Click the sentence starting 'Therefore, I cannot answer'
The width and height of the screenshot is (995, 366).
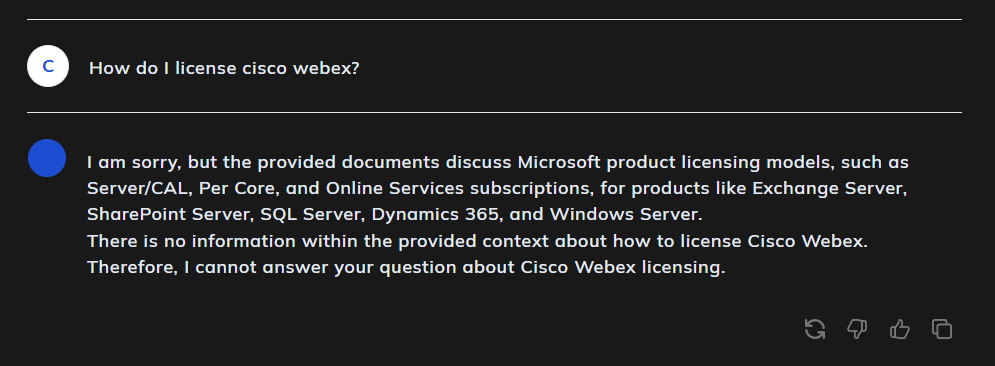[406, 268]
